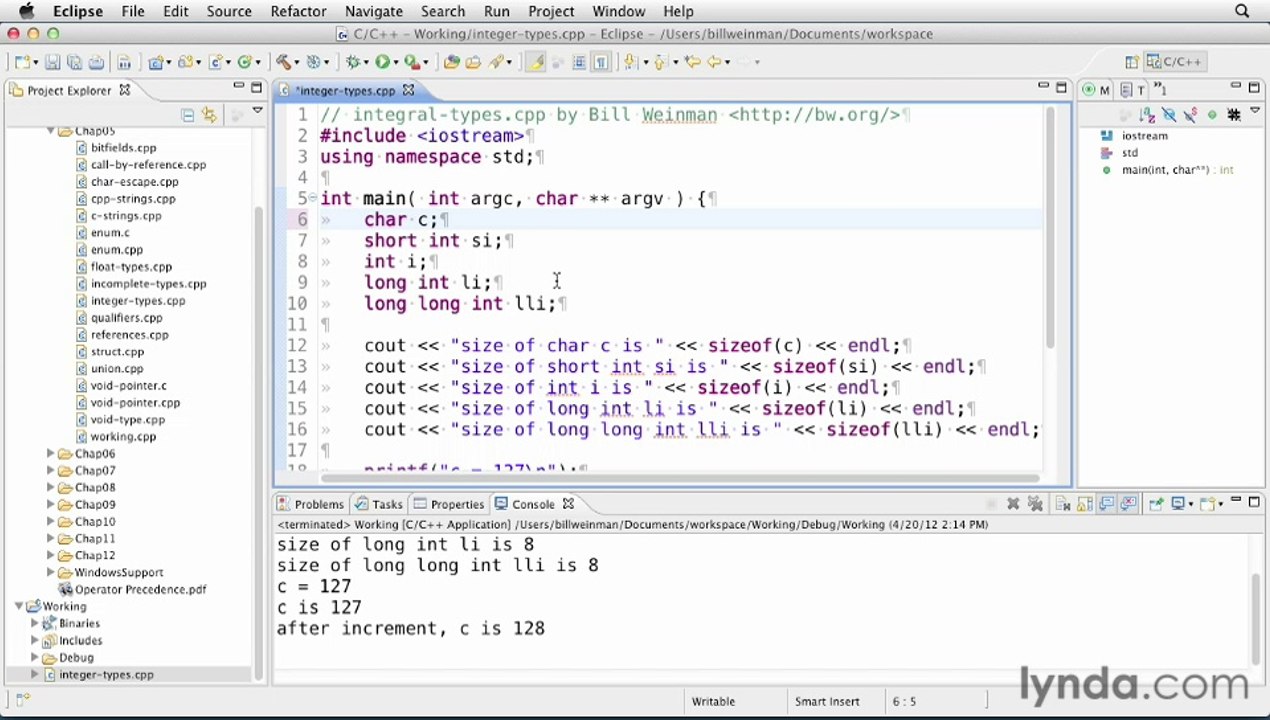Viewport: 1270px width, 720px height.
Task: Open the Navigate menu
Action: 374,11
